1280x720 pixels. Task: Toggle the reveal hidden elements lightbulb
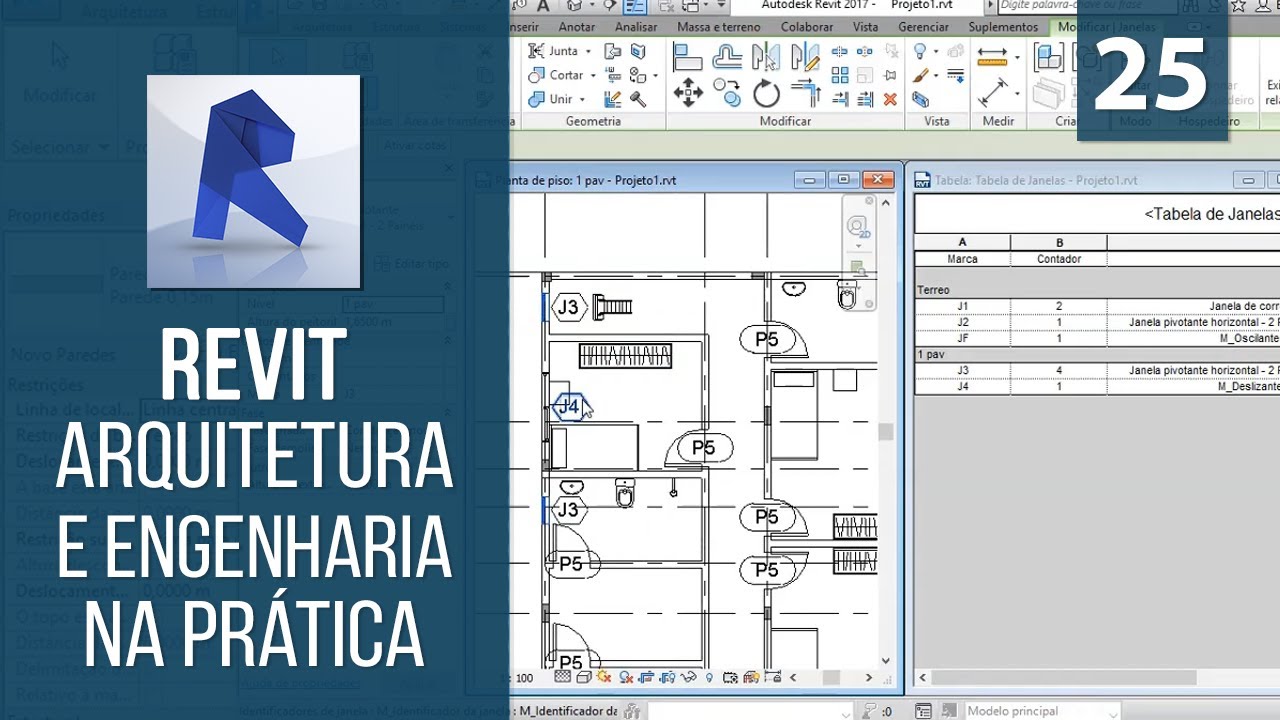(709, 678)
